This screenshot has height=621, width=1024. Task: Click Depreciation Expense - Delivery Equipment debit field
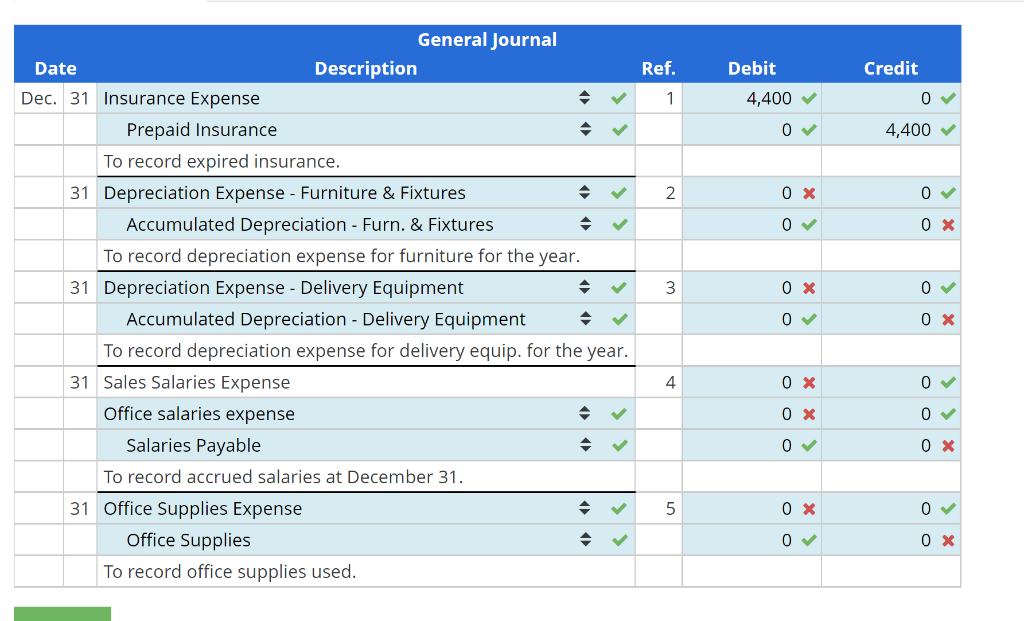coord(752,287)
